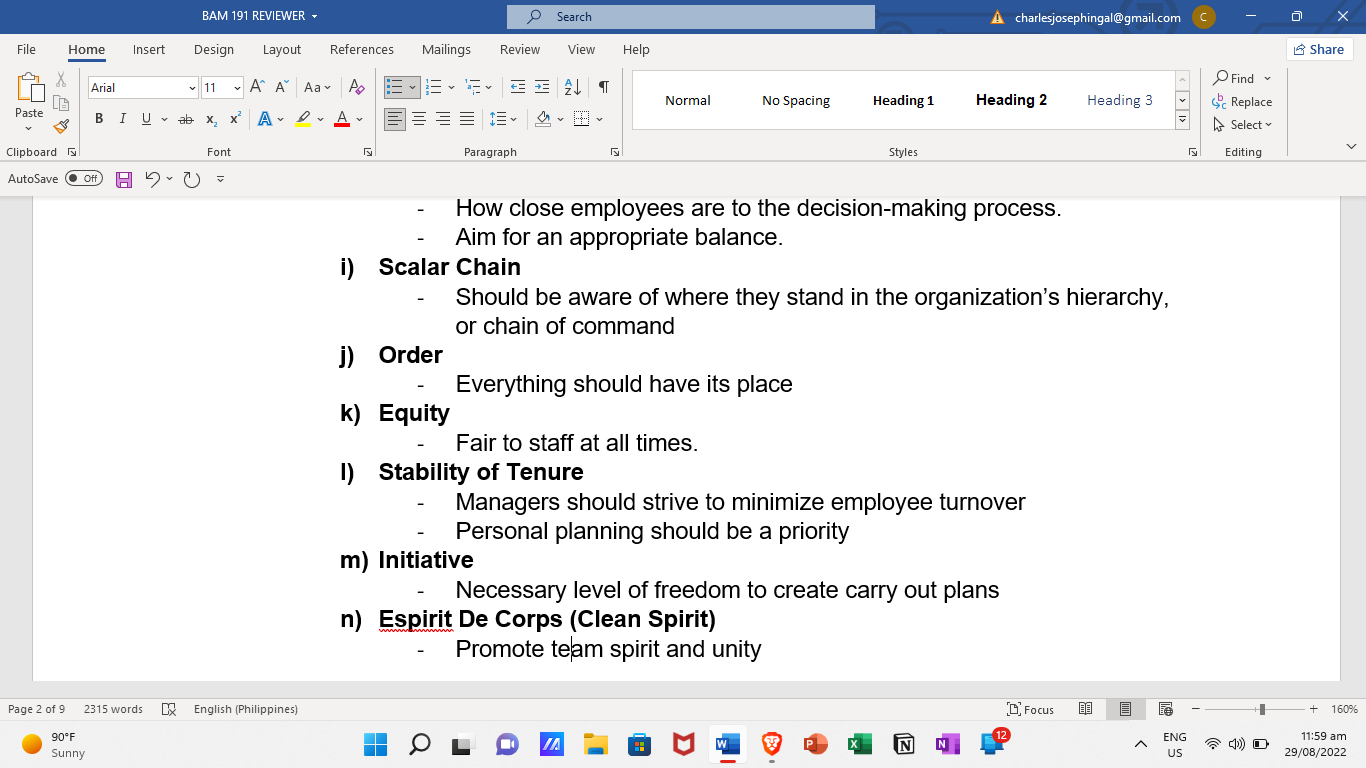Justify the paragraph text
The image size is (1366, 768).
pos(467,119)
